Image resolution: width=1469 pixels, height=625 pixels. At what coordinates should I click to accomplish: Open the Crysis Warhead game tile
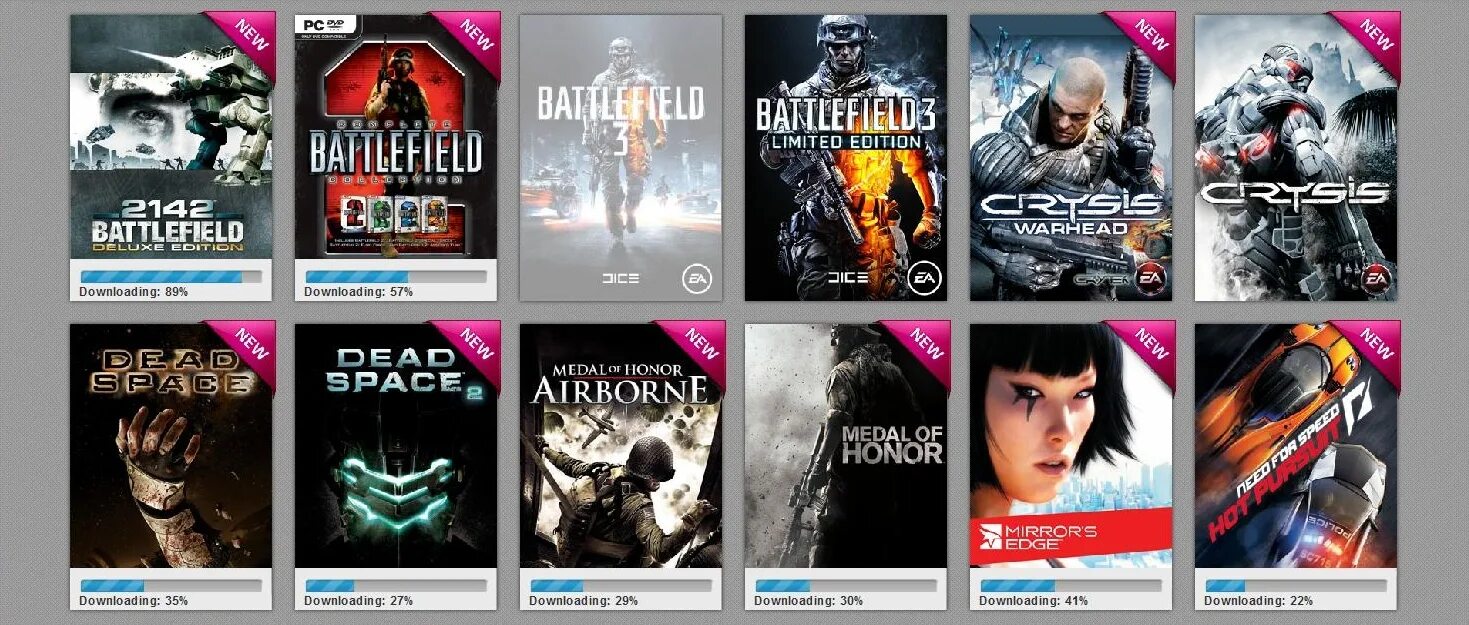click(1071, 157)
